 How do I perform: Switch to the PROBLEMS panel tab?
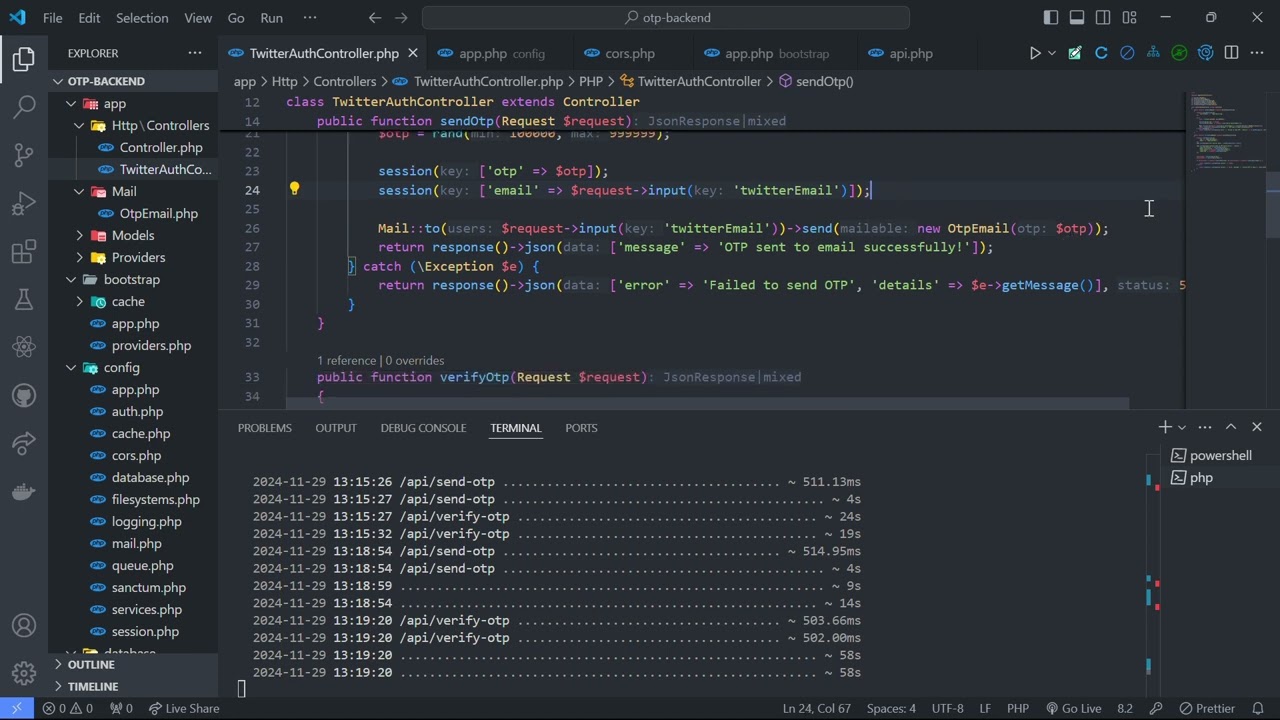pos(265,427)
